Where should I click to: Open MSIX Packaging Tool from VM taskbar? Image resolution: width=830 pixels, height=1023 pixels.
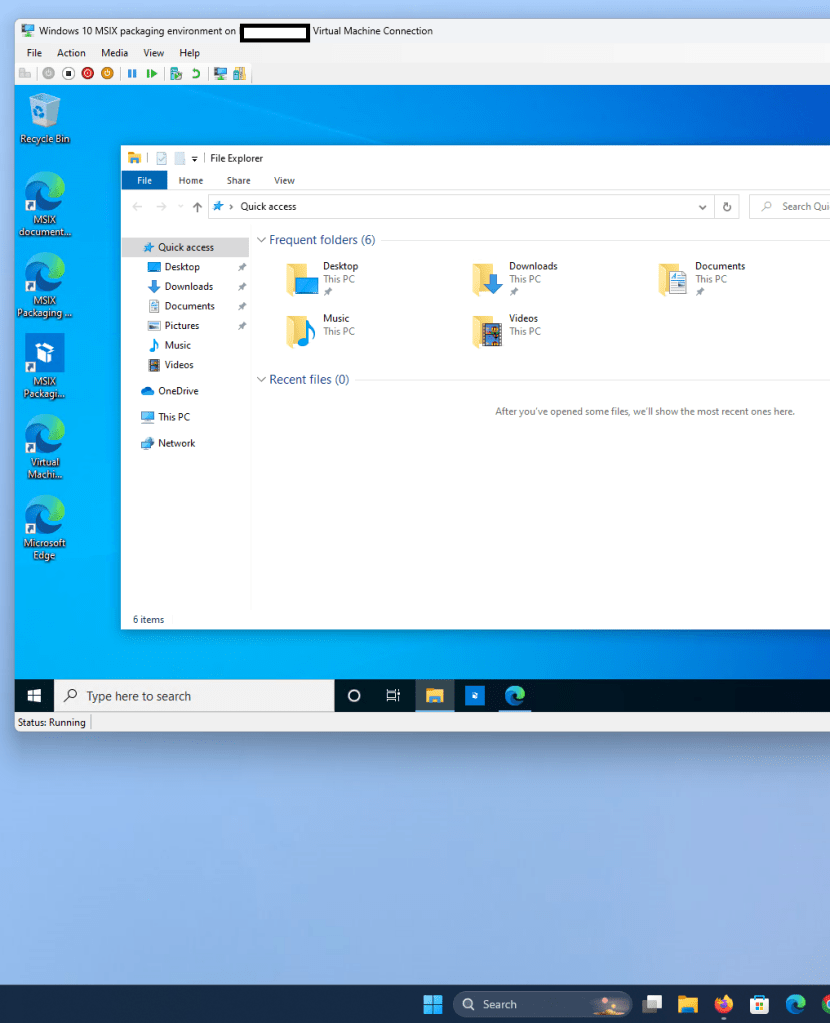point(474,695)
